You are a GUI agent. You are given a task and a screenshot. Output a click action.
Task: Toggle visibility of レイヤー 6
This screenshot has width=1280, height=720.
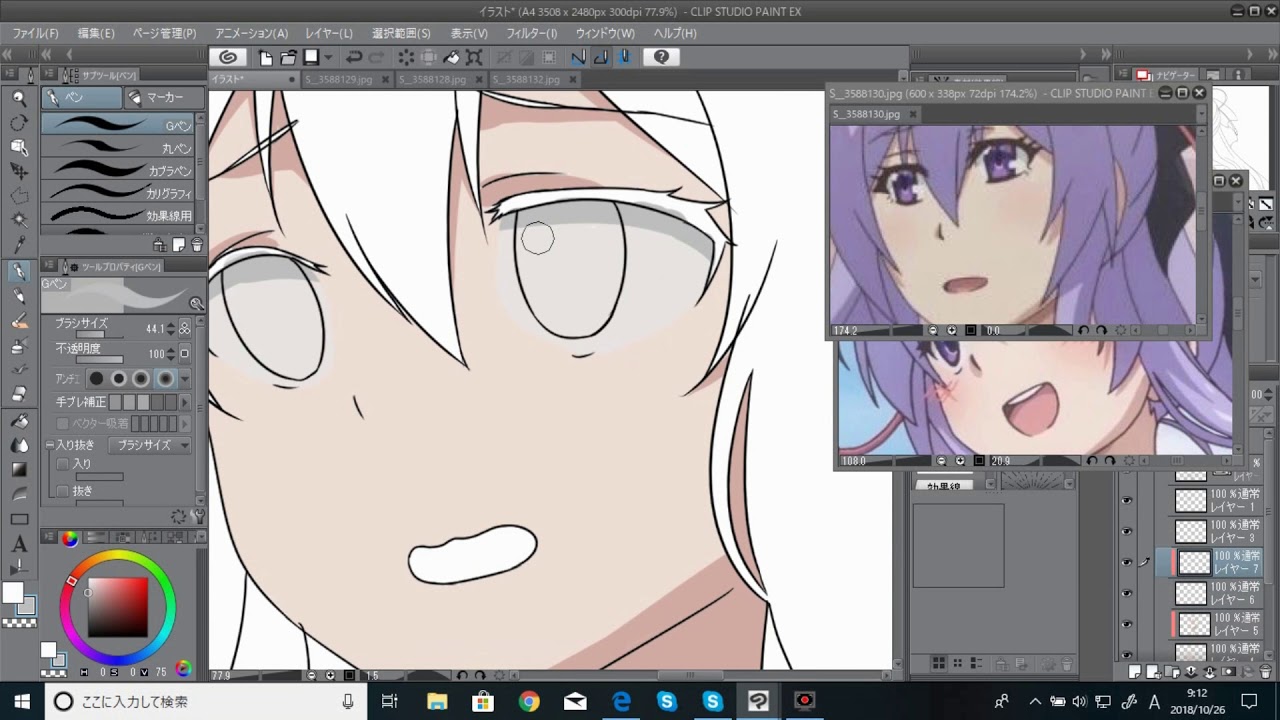click(x=1127, y=593)
